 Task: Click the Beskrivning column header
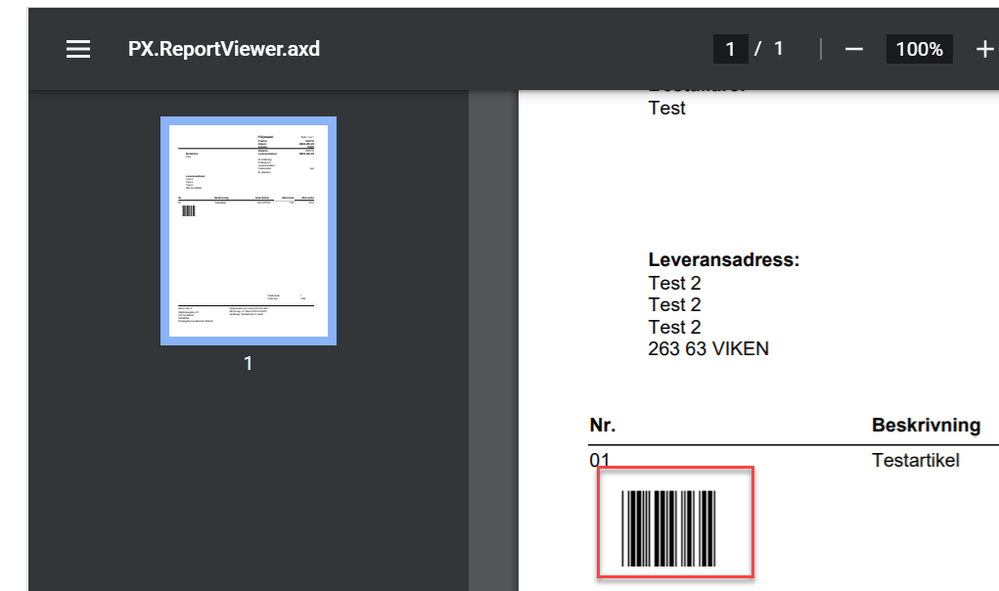point(925,425)
